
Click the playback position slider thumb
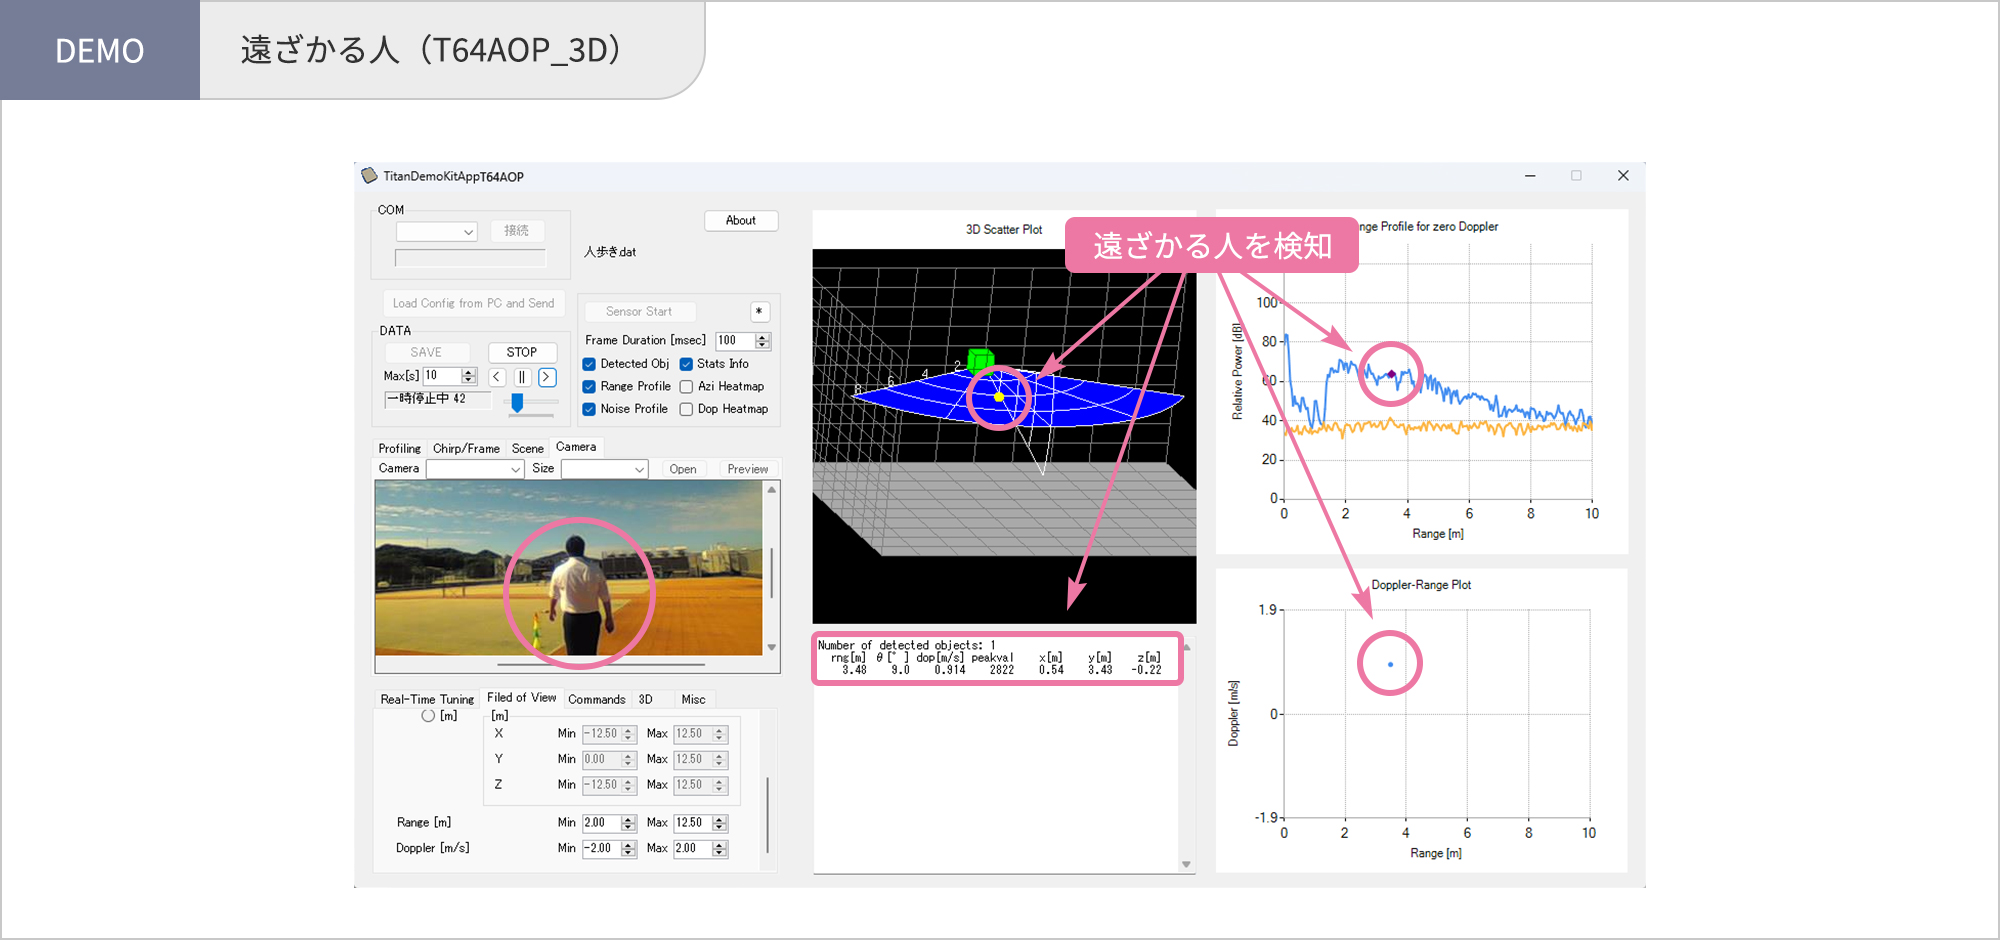pyautogui.click(x=517, y=404)
